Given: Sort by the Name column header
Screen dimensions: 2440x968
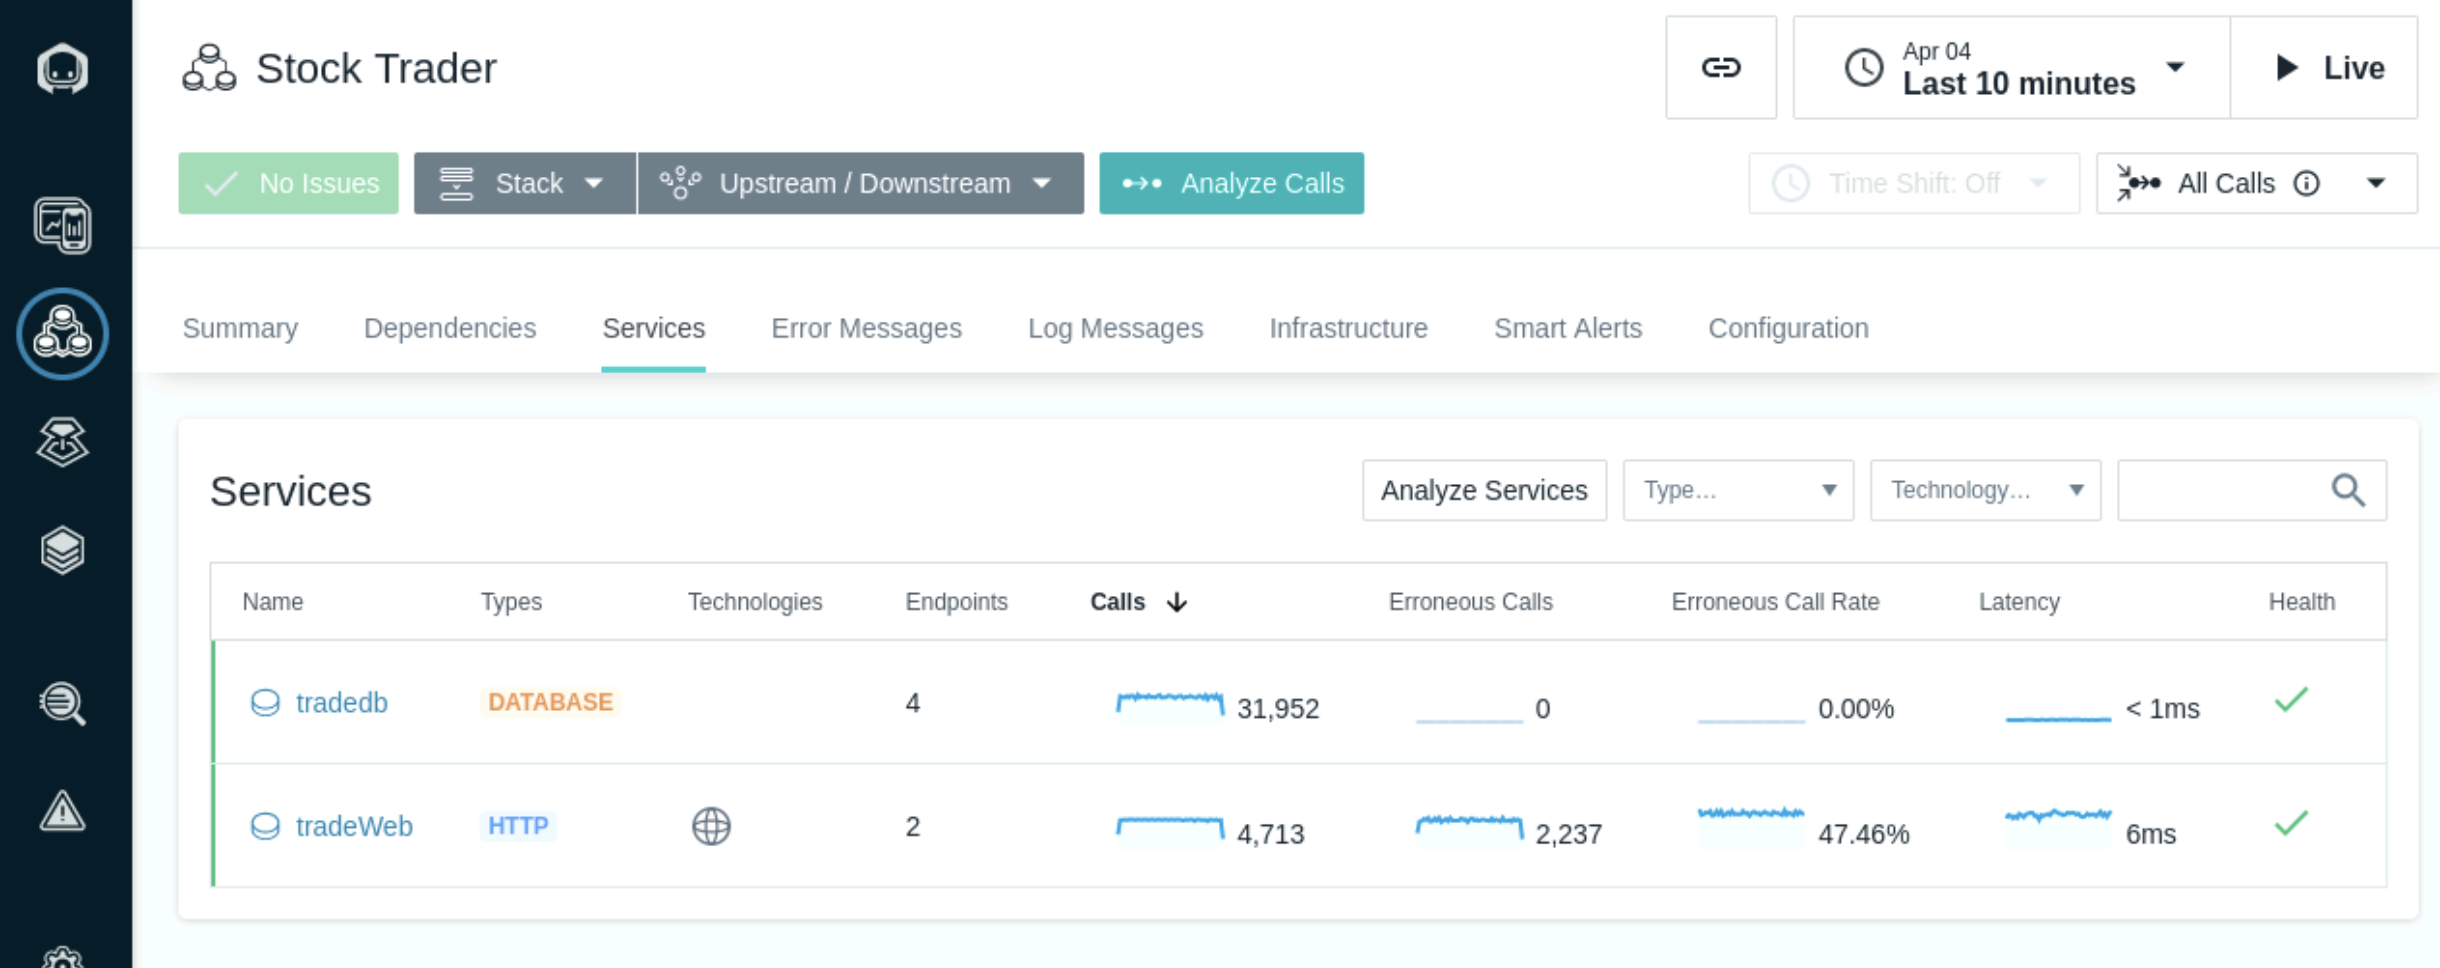Looking at the screenshot, I should [272, 602].
